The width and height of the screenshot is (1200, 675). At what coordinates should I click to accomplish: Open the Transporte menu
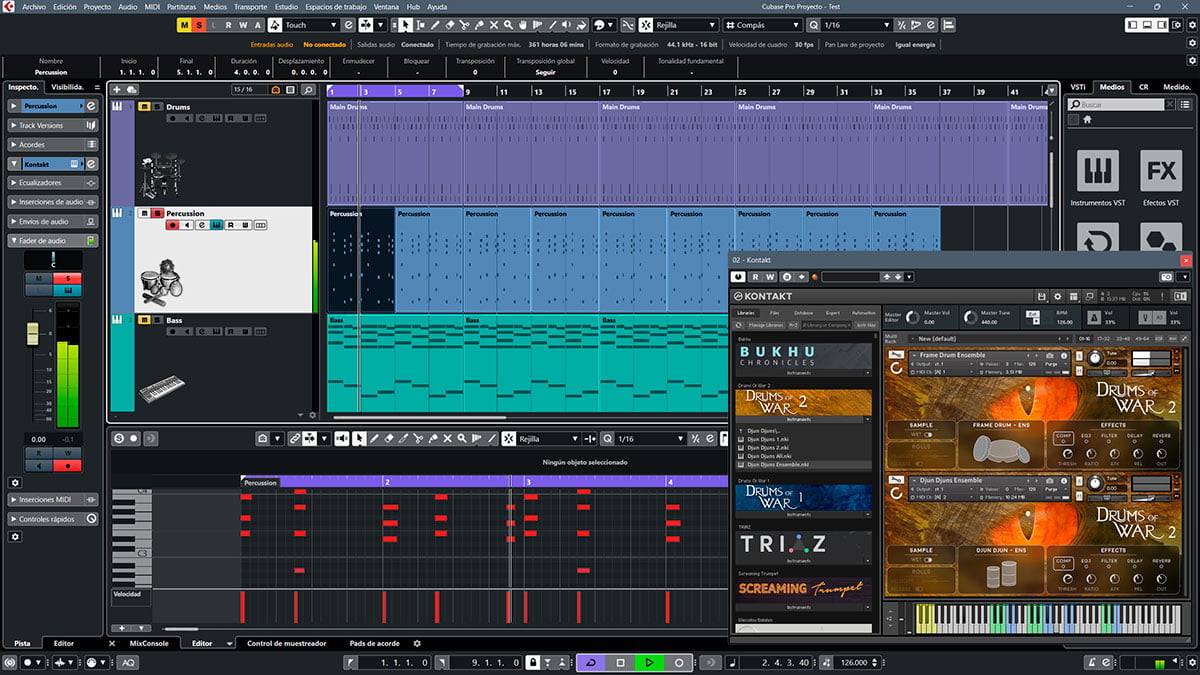tap(250, 6)
